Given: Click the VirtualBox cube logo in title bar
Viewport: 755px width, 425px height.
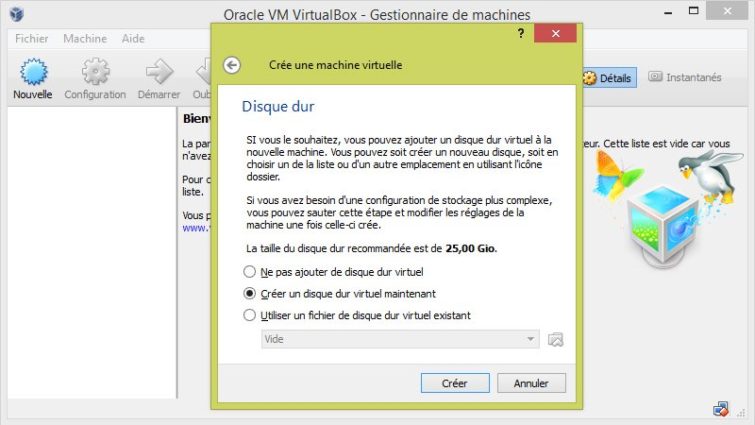Looking at the screenshot, I should click(17, 13).
